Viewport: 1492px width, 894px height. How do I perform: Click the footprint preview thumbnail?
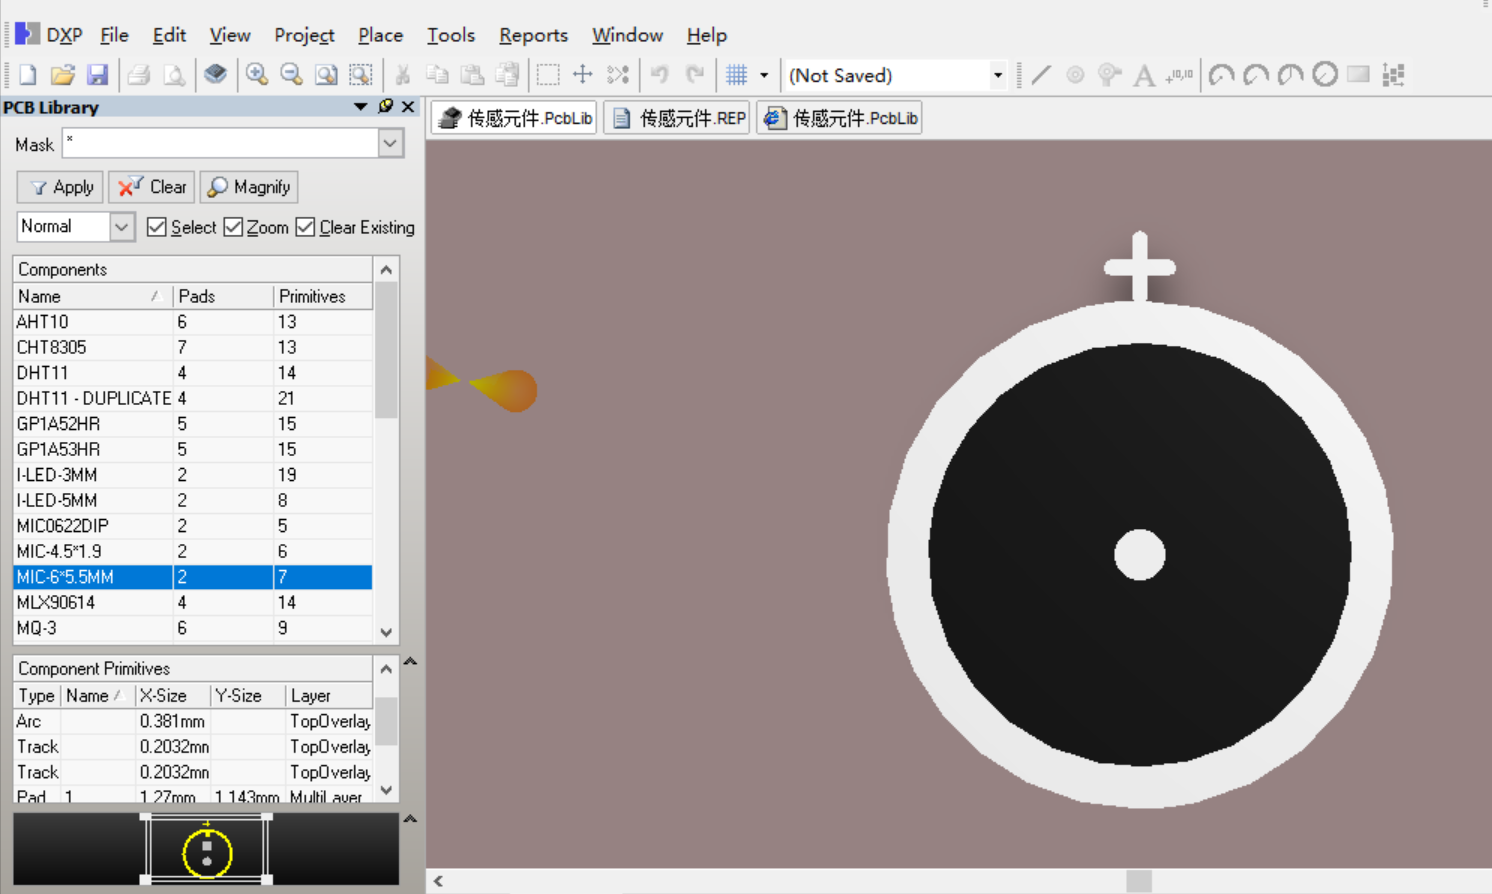coord(206,849)
